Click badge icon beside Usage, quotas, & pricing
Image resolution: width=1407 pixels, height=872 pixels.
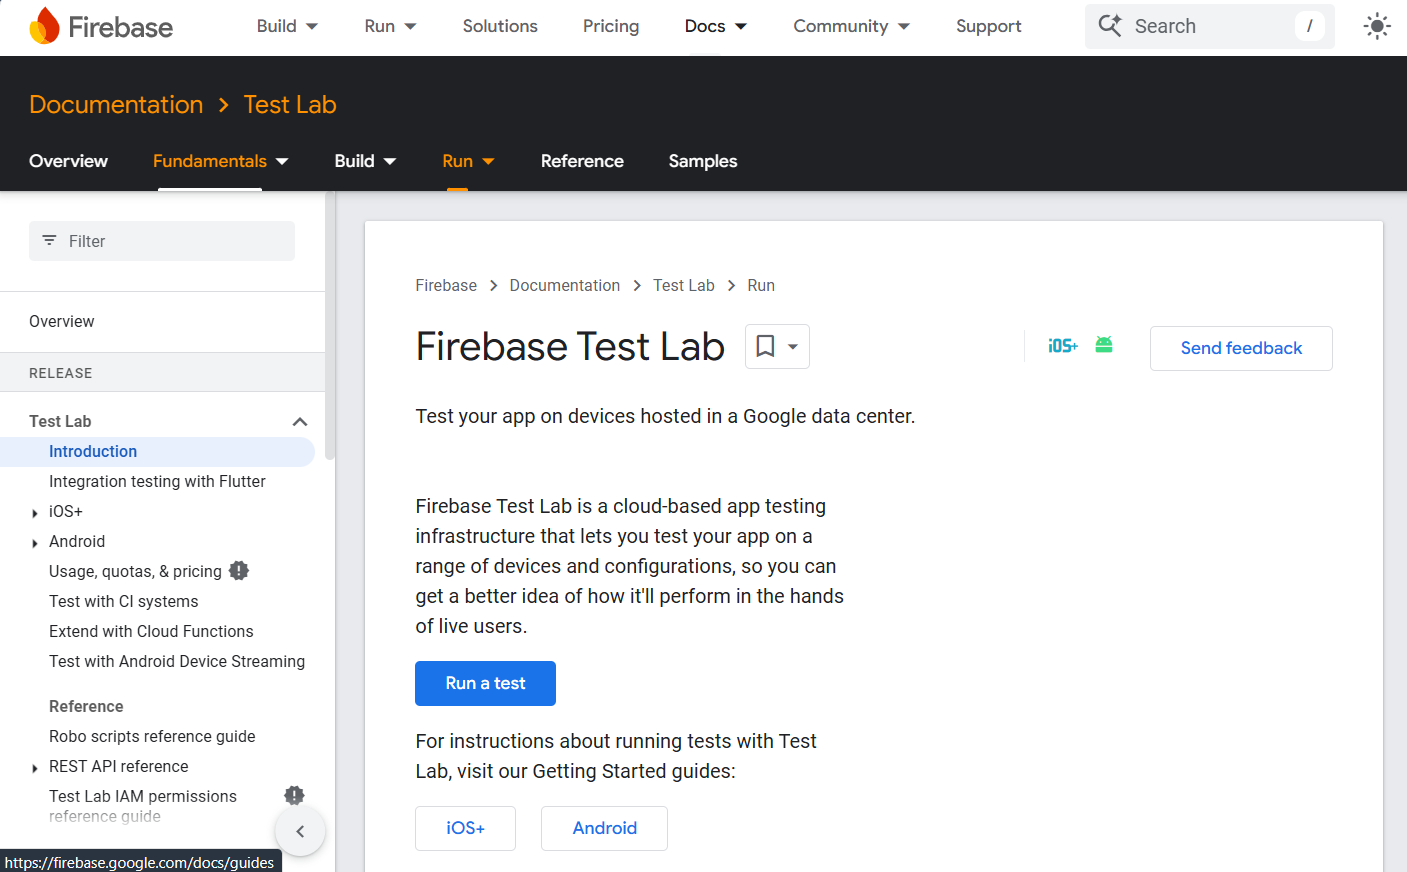click(x=238, y=570)
